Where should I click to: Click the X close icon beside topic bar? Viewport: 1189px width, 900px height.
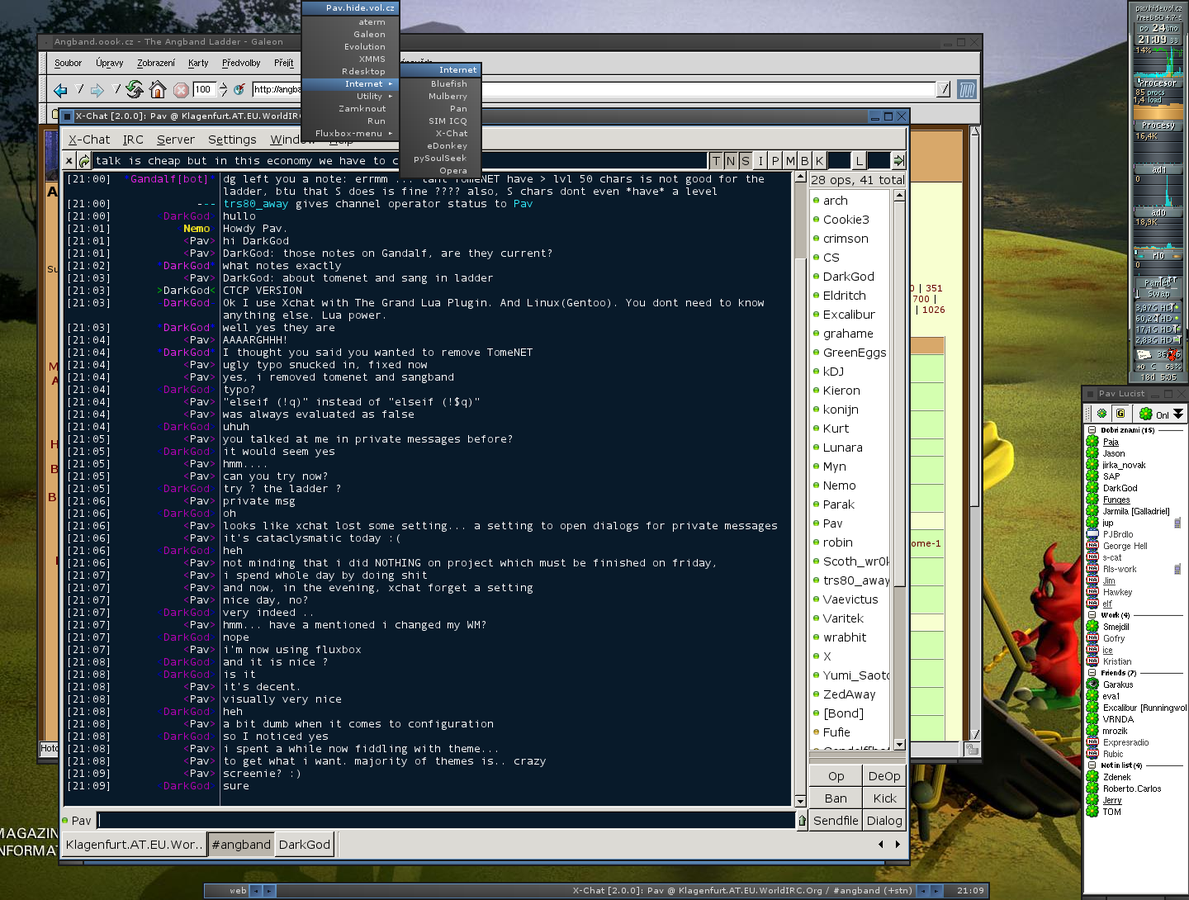[x=69, y=161]
